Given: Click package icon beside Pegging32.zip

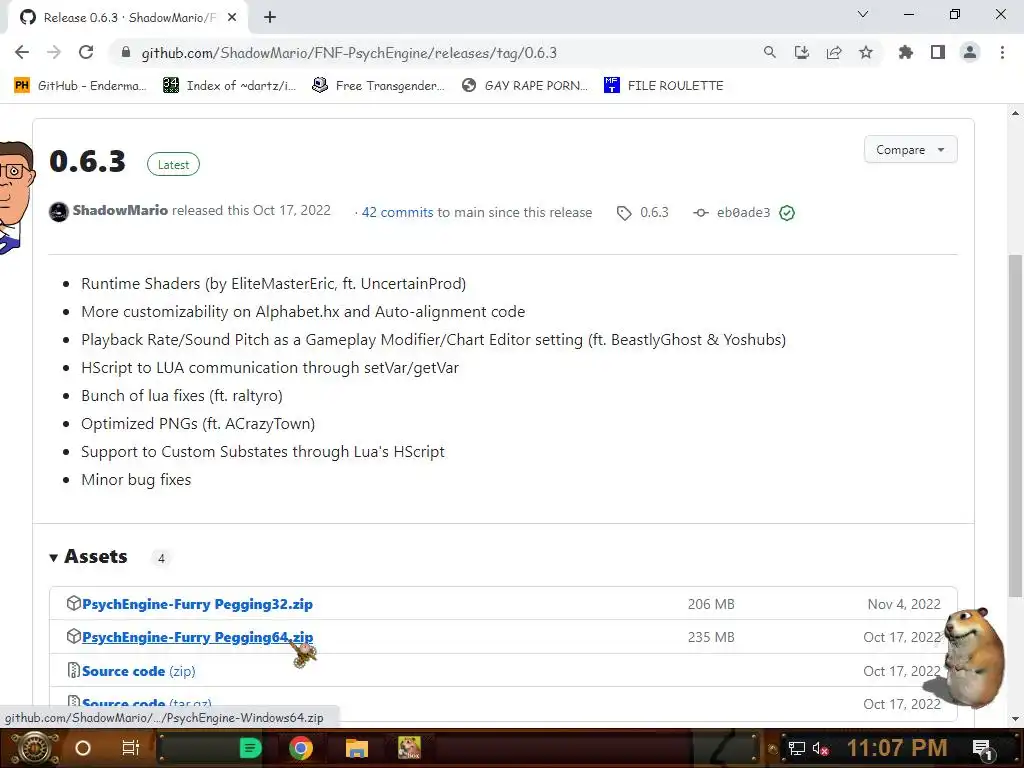Looking at the screenshot, I should (x=74, y=603).
